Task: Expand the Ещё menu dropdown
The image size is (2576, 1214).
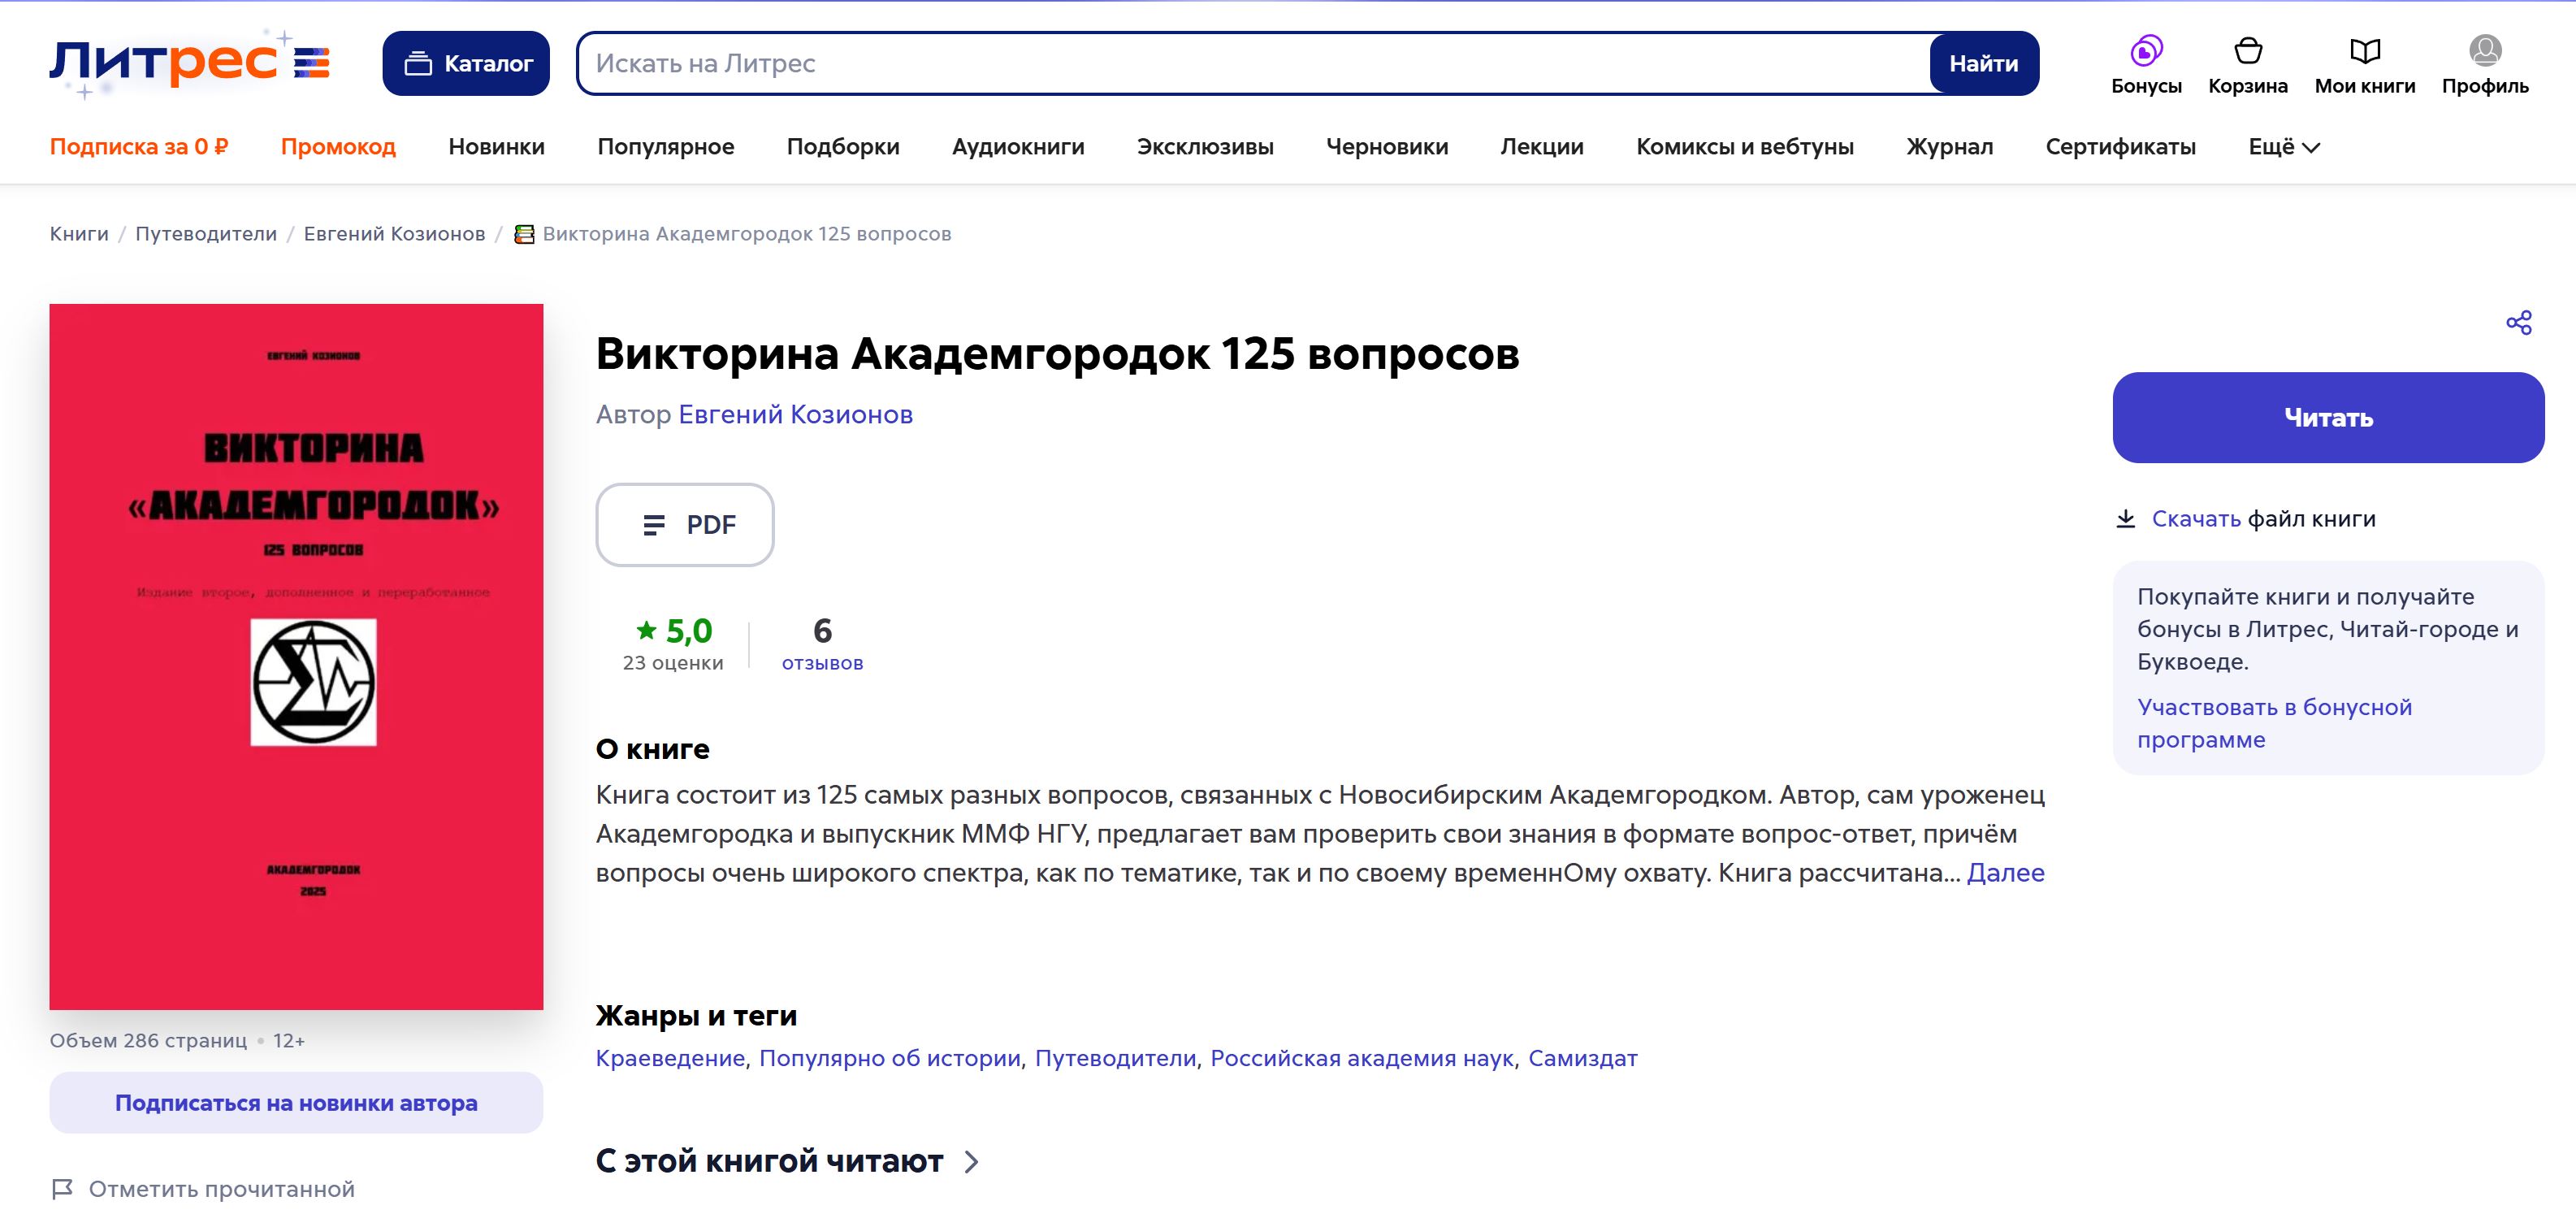Action: click(2283, 147)
